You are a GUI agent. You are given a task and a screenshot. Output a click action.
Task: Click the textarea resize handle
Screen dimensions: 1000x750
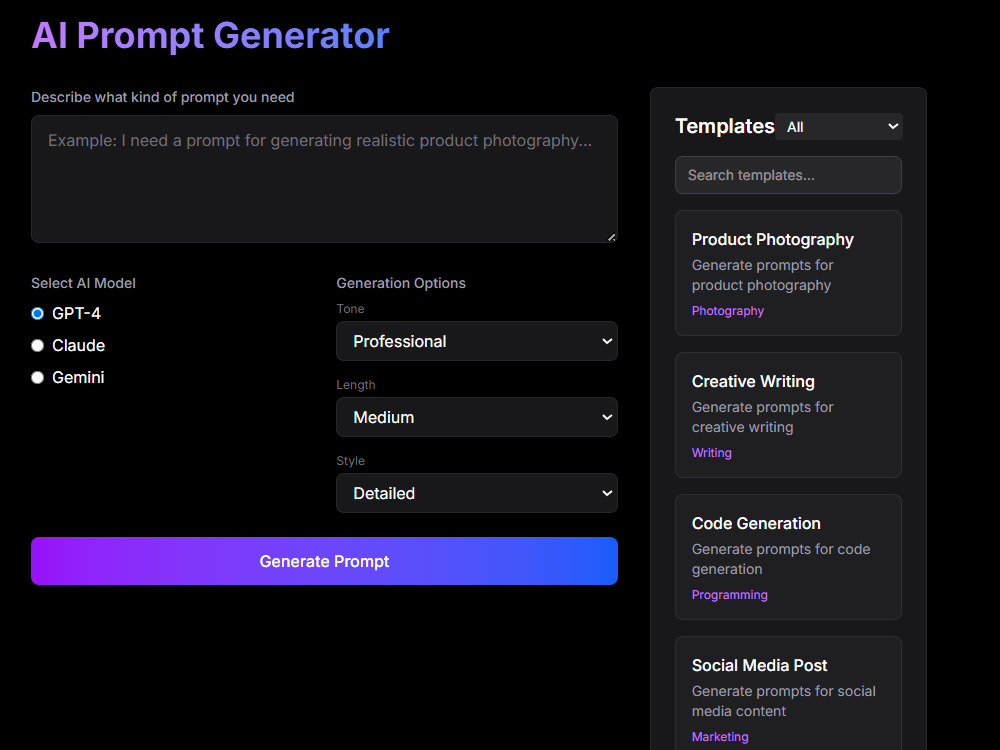[611, 237]
